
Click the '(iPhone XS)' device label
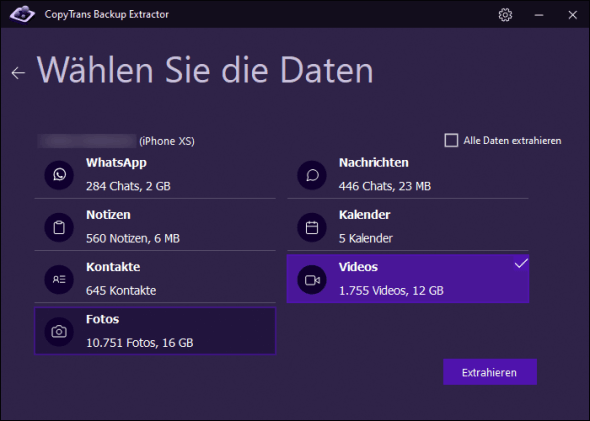167,141
